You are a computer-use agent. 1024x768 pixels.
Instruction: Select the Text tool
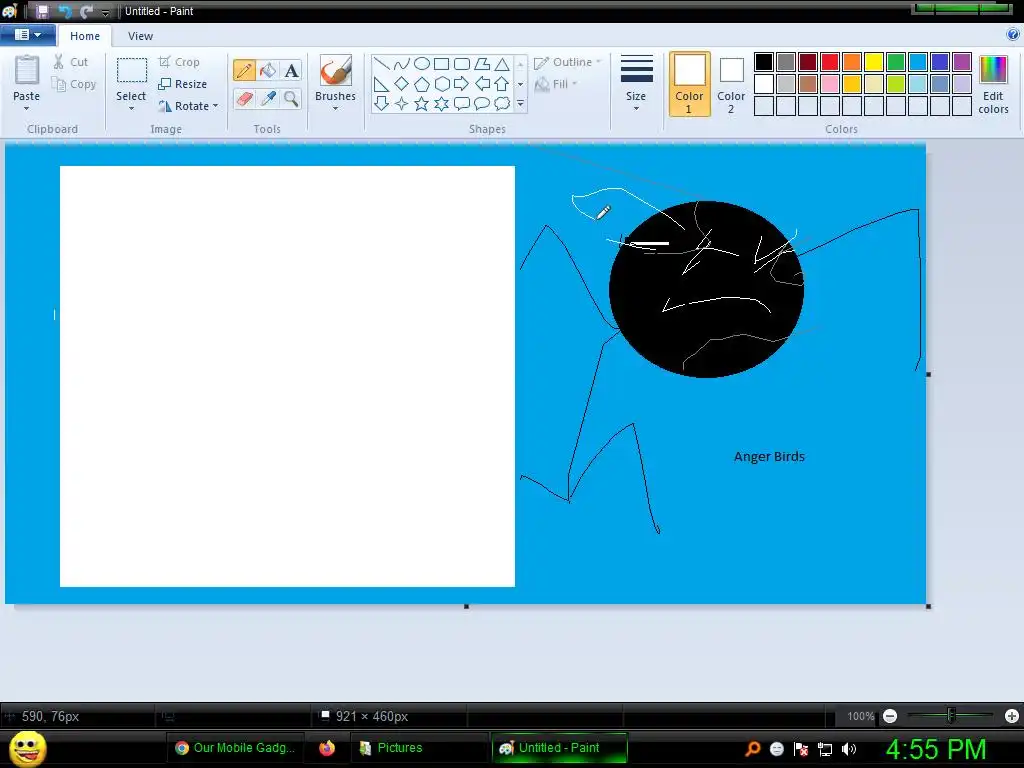tap(291, 71)
